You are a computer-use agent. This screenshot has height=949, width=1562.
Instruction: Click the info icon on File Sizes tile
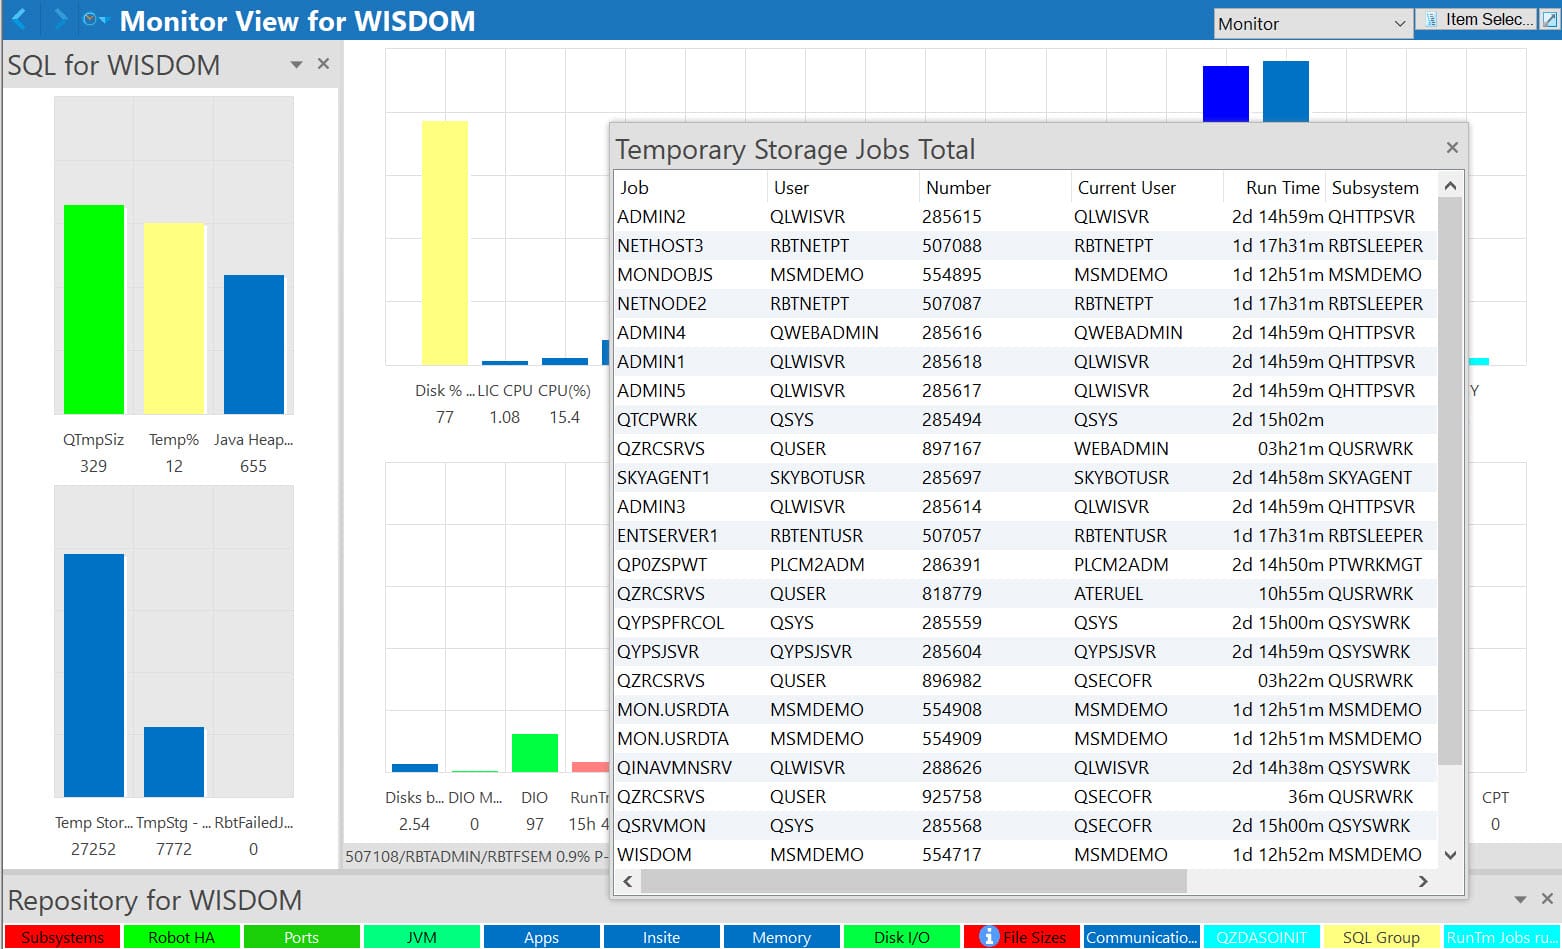(x=989, y=936)
